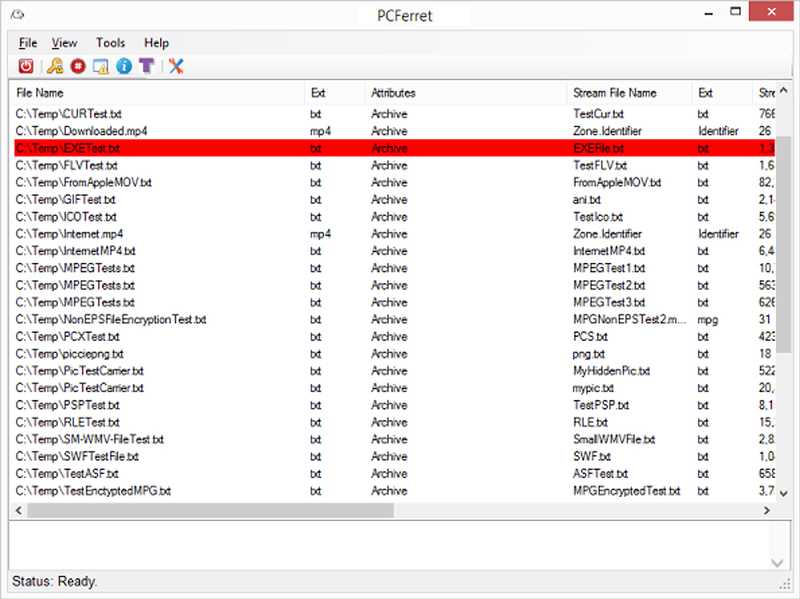Click stream name MPEGTest1.txt
Image resolution: width=800 pixels, height=599 pixels.
coord(609,268)
